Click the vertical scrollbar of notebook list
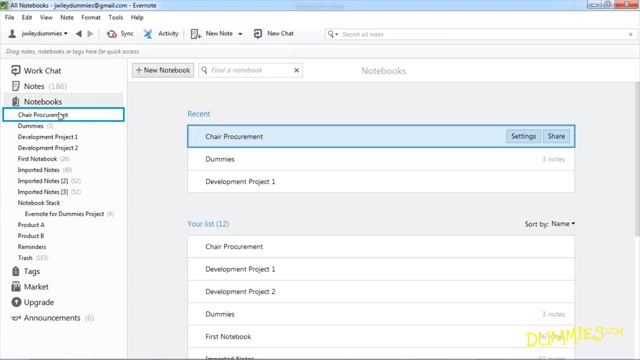The width and height of the screenshot is (640, 360). pos(637,159)
